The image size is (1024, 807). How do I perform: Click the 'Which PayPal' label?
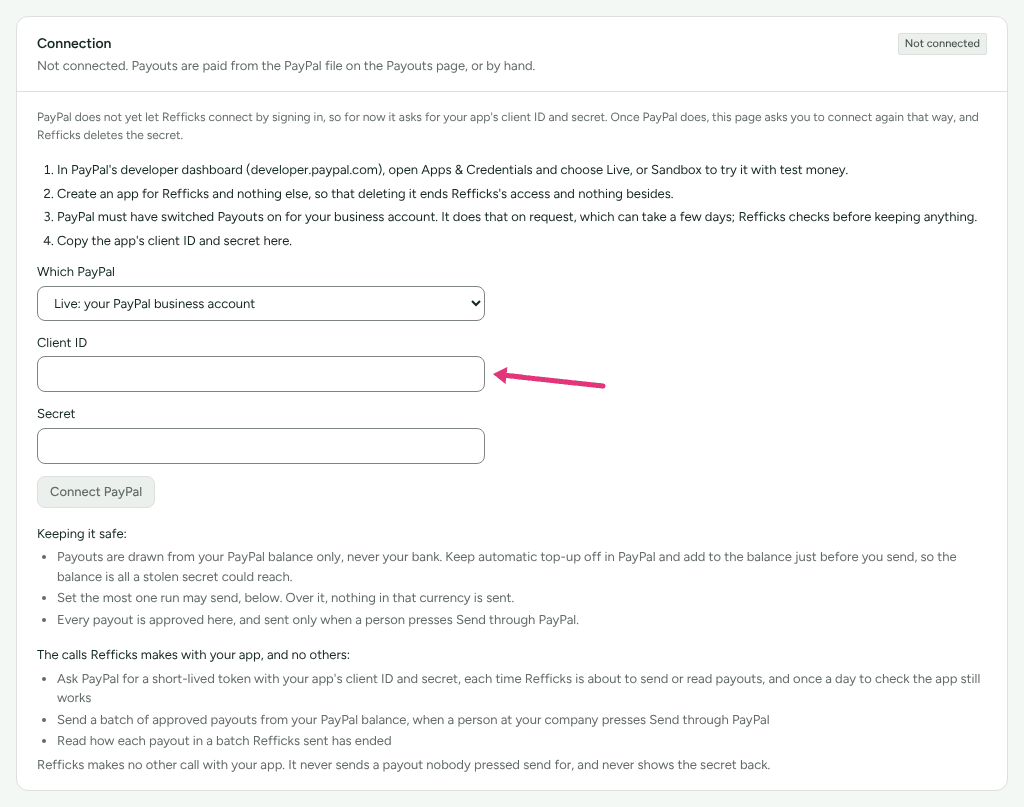[76, 272]
